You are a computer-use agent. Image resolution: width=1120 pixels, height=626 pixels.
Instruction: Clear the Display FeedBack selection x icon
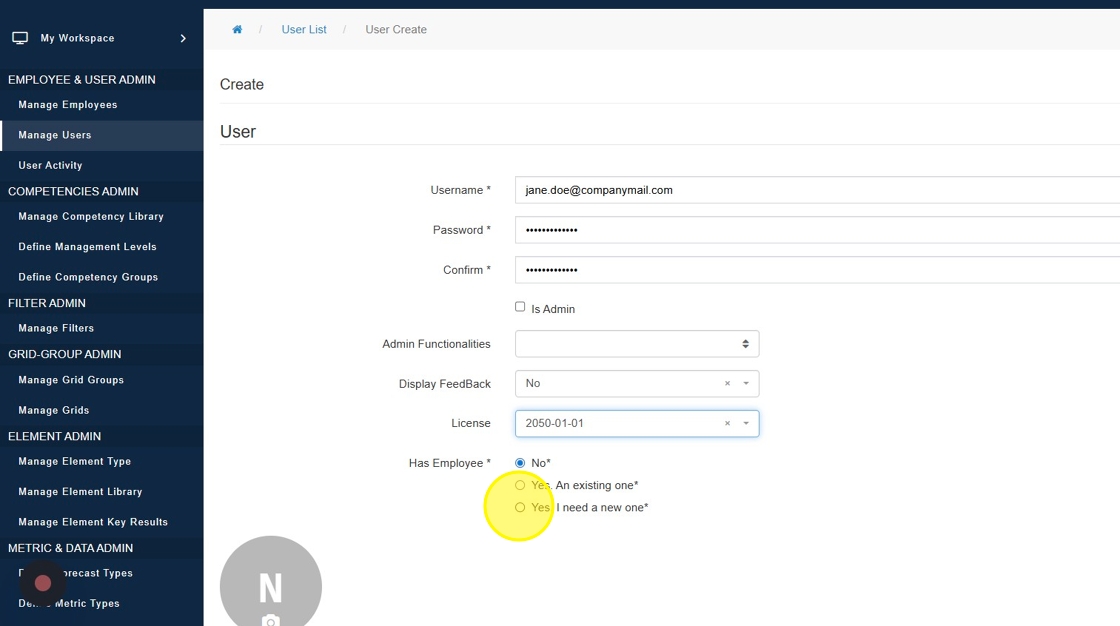(x=727, y=383)
